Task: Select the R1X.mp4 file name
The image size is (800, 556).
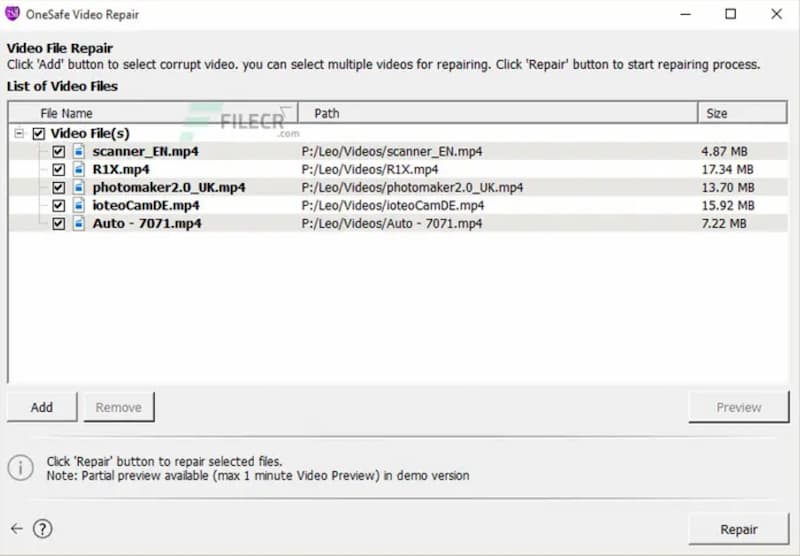Action: pos(121,169)
